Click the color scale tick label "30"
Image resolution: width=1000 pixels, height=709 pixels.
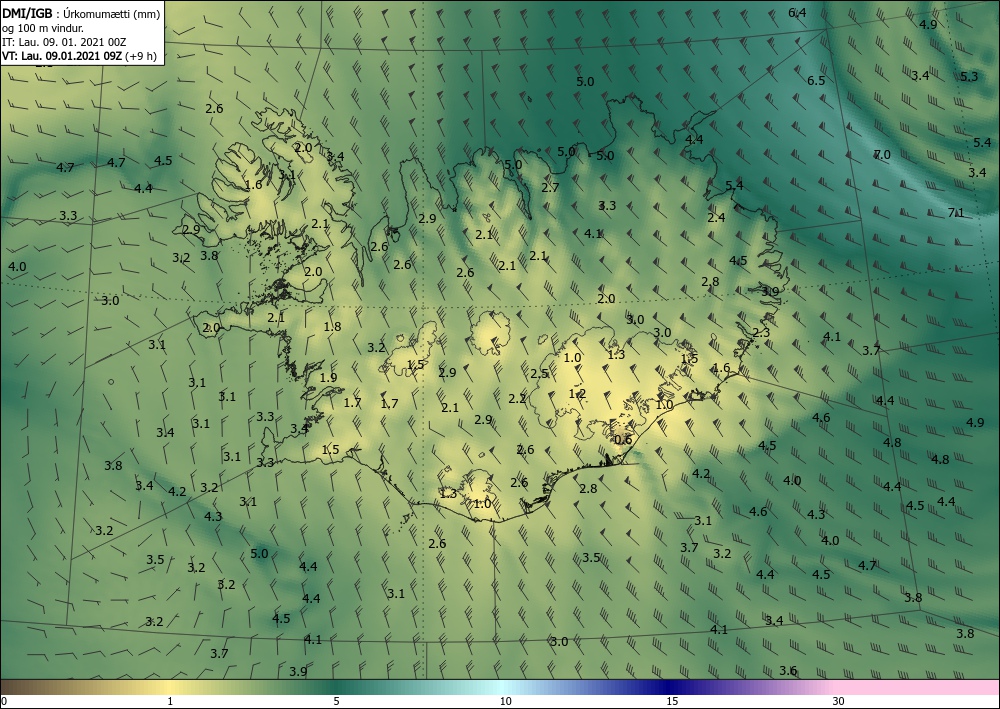tap(838, 701)
